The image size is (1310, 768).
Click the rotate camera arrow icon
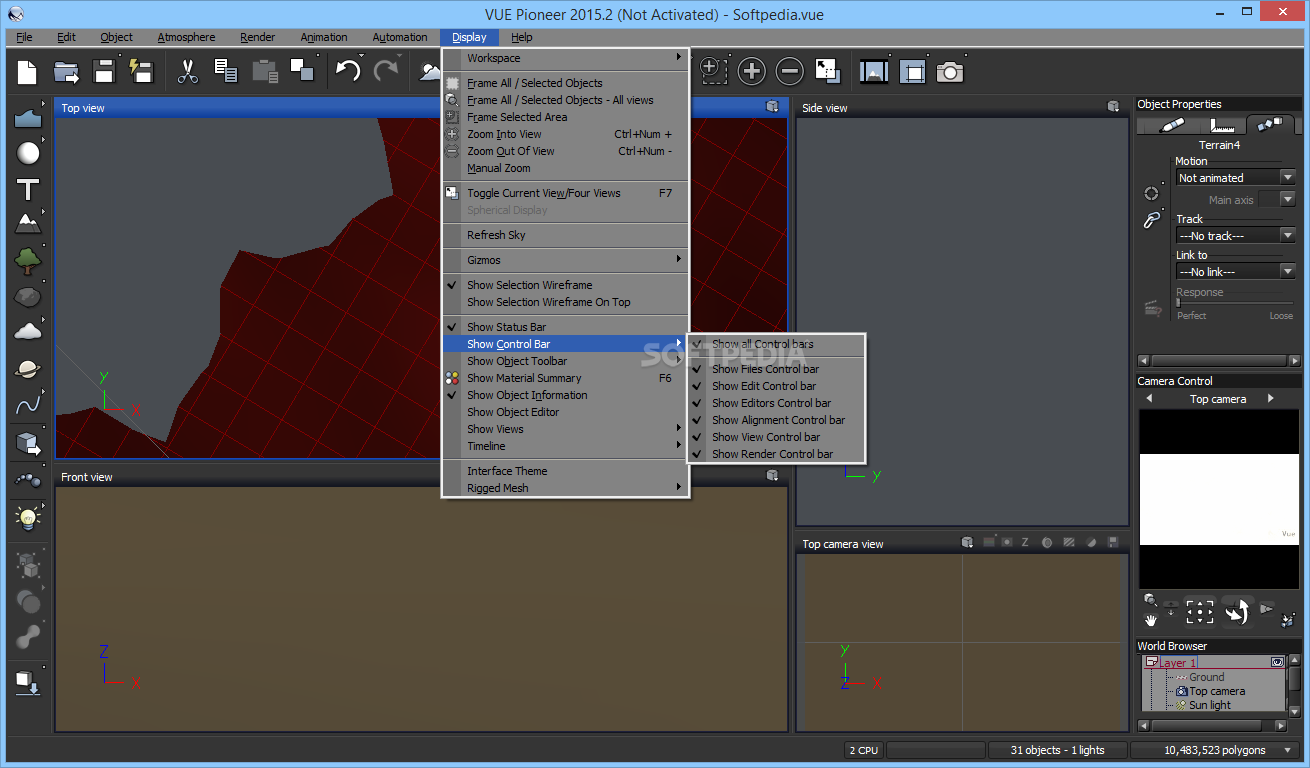[x=1238, y=612]
